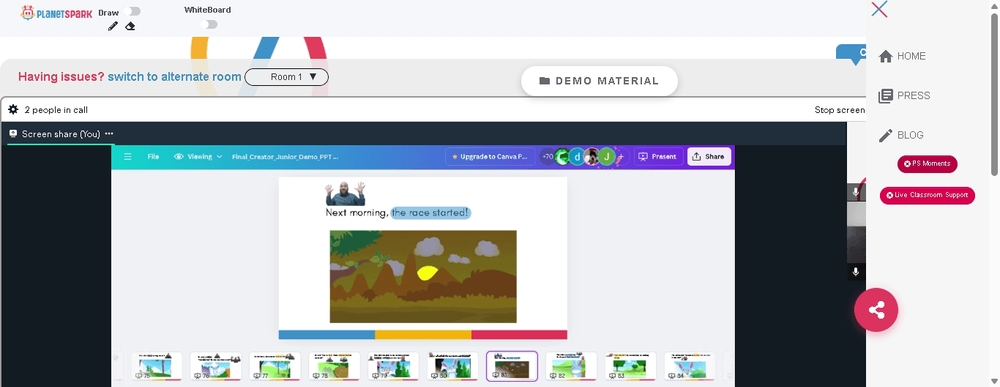Close the side menu with X
This screenshot has width=1000, height=387.
click(x=879, y=9)
